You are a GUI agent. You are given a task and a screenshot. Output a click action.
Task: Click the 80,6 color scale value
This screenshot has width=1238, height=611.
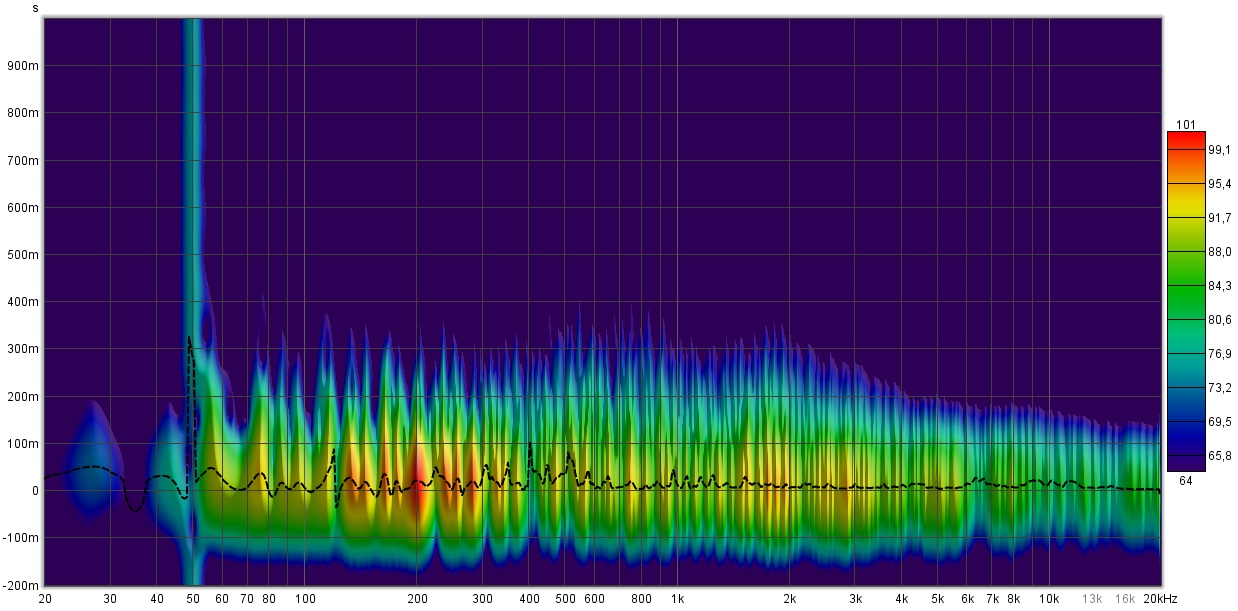coord(1219,319)
